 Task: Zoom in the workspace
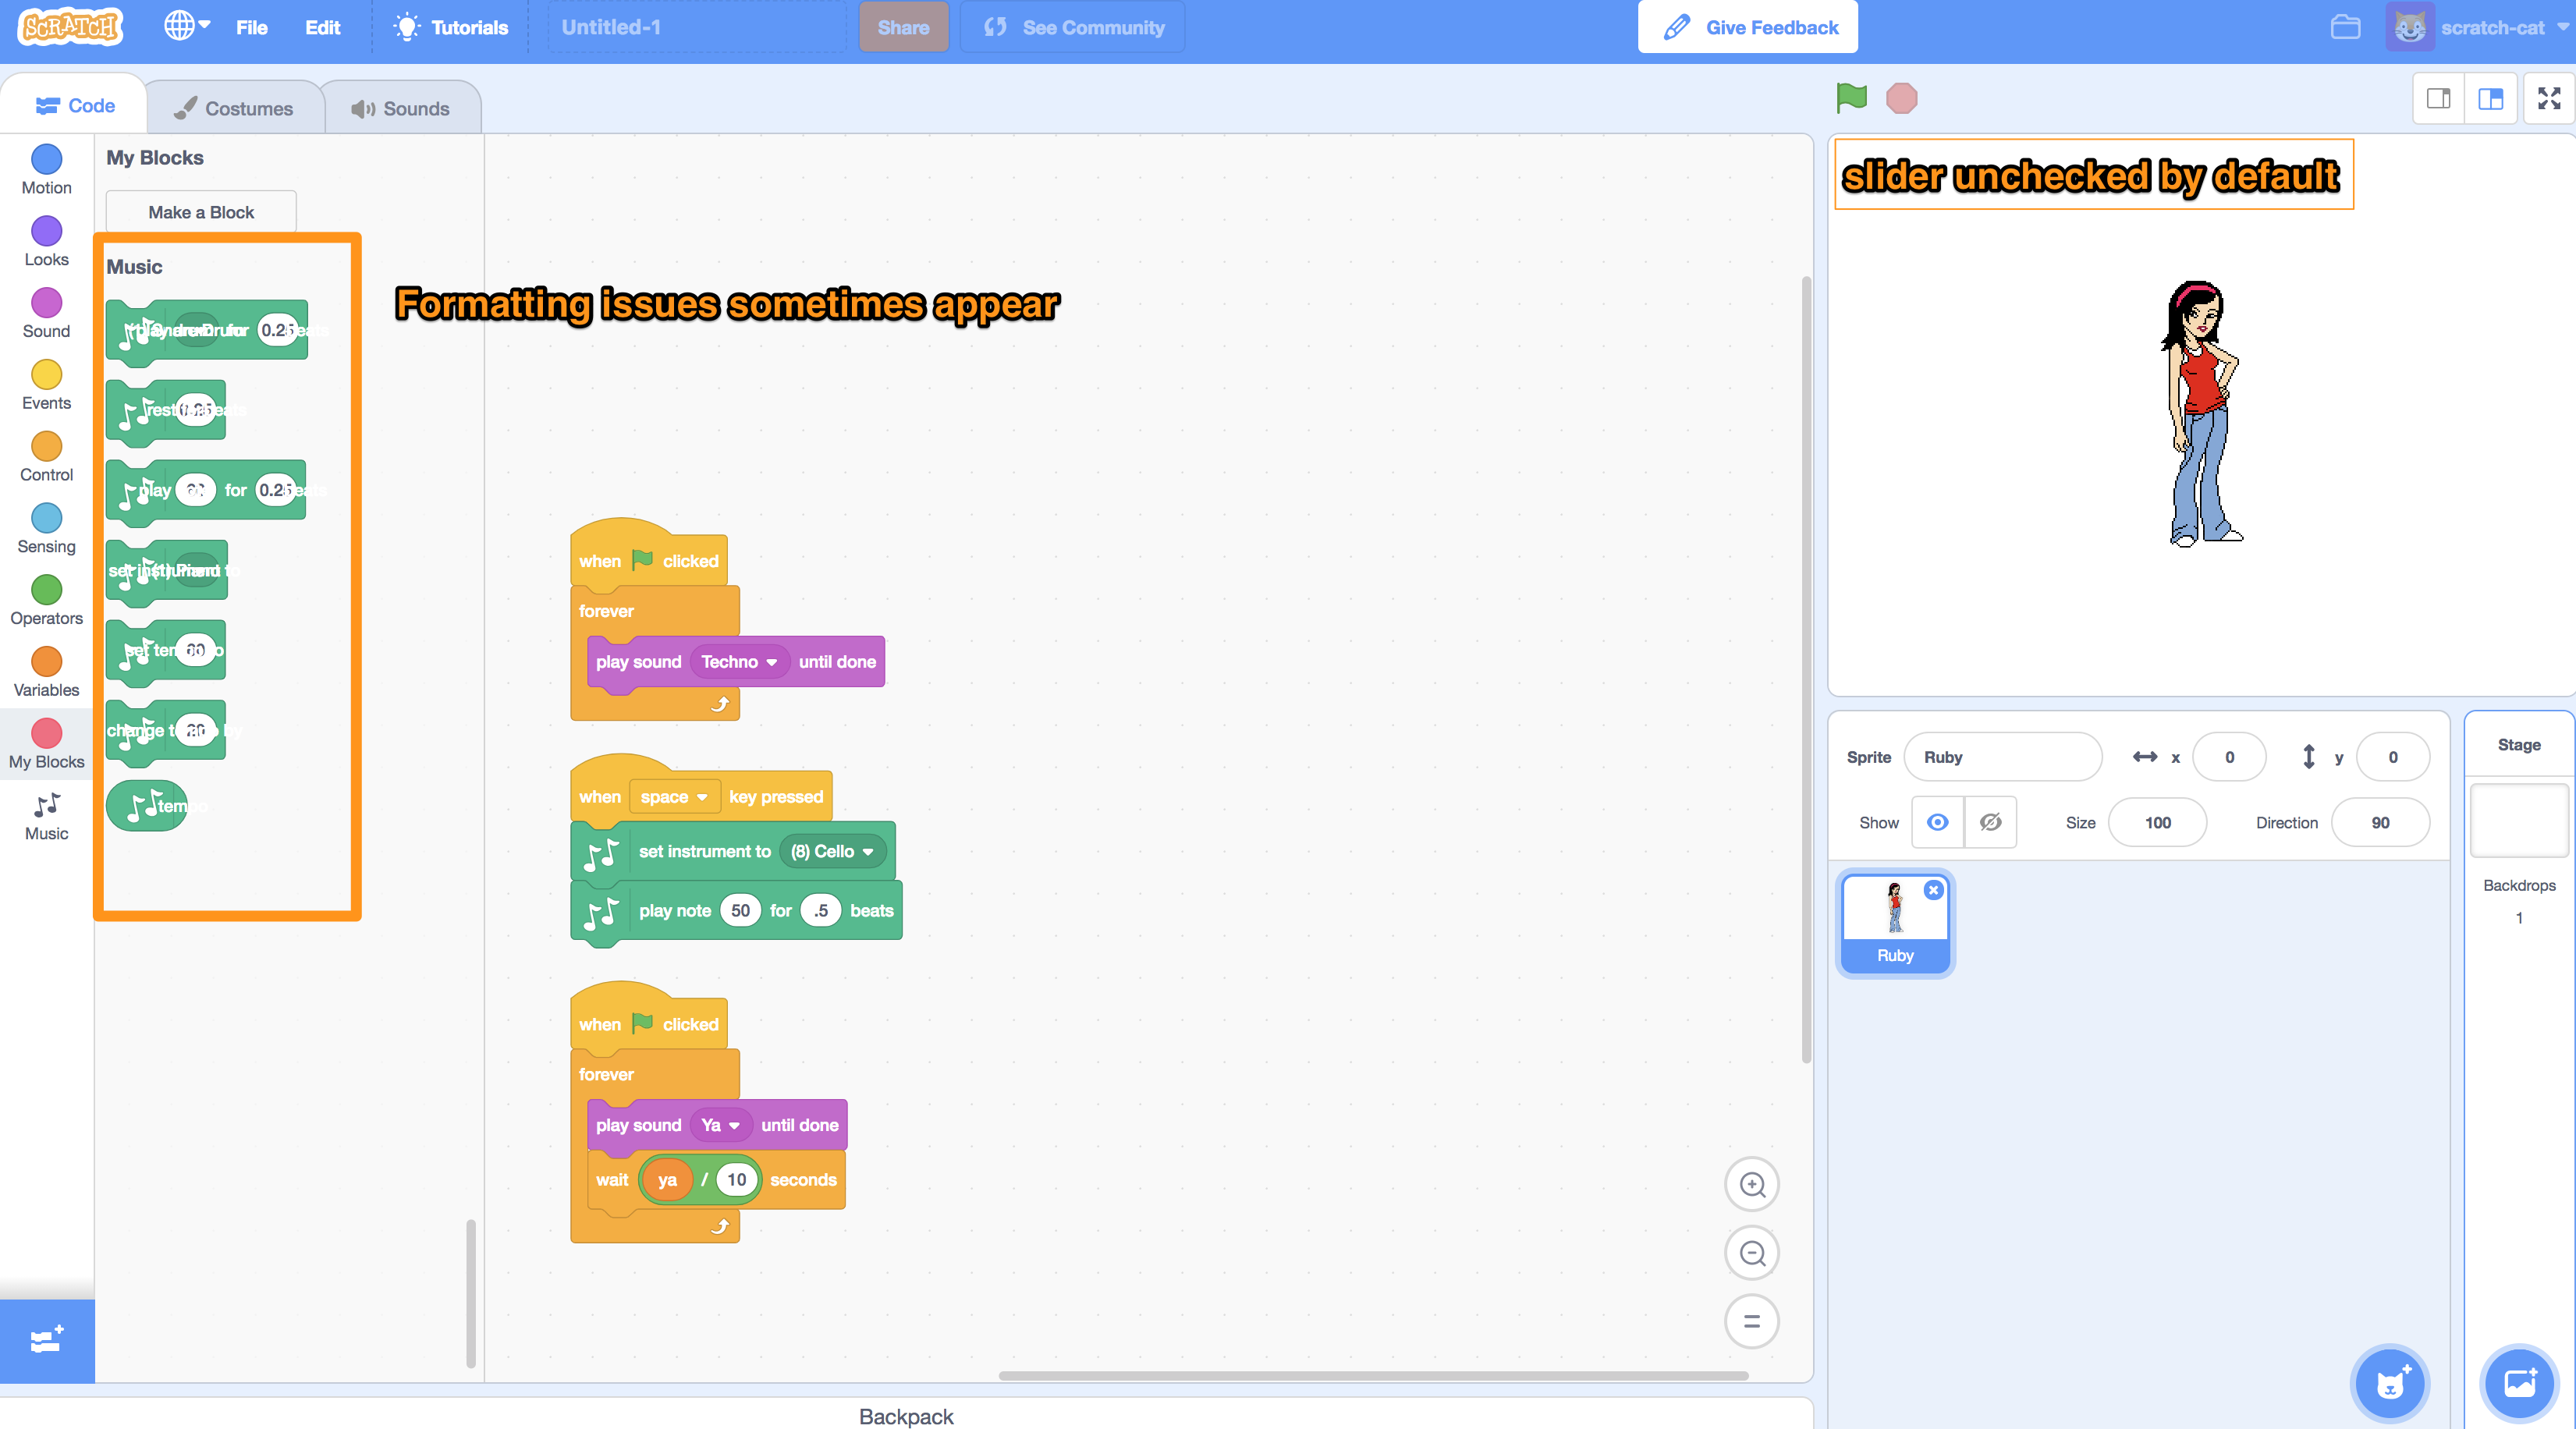(x=1752, y=1185)
